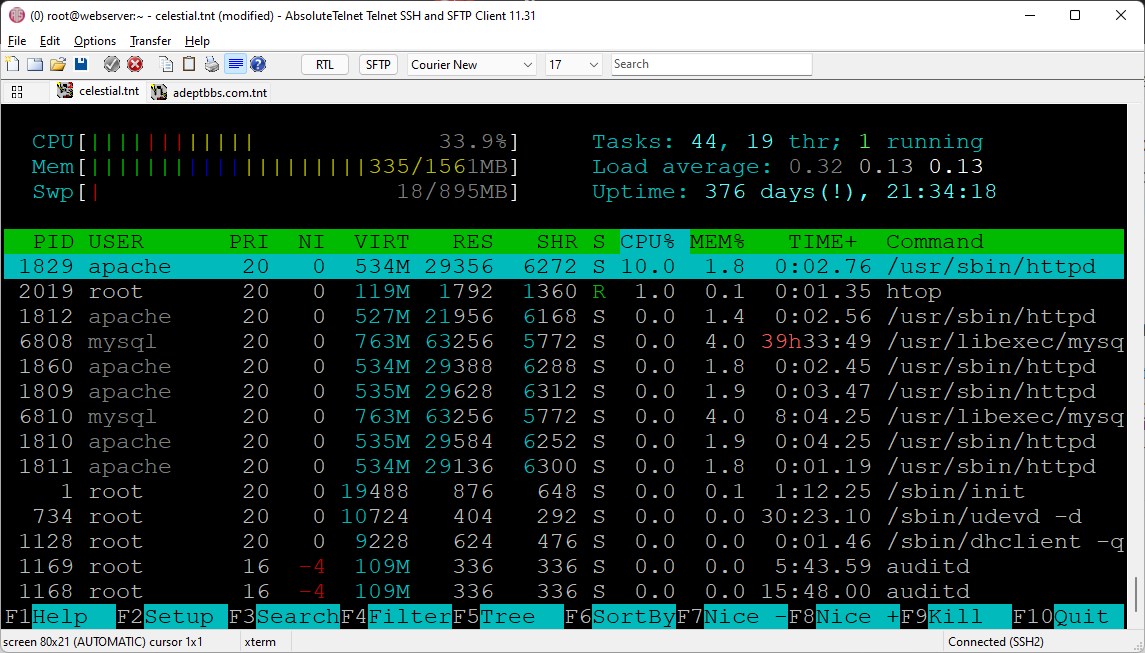
Task: Click the TIME+ column header
Action: [822, 242]
